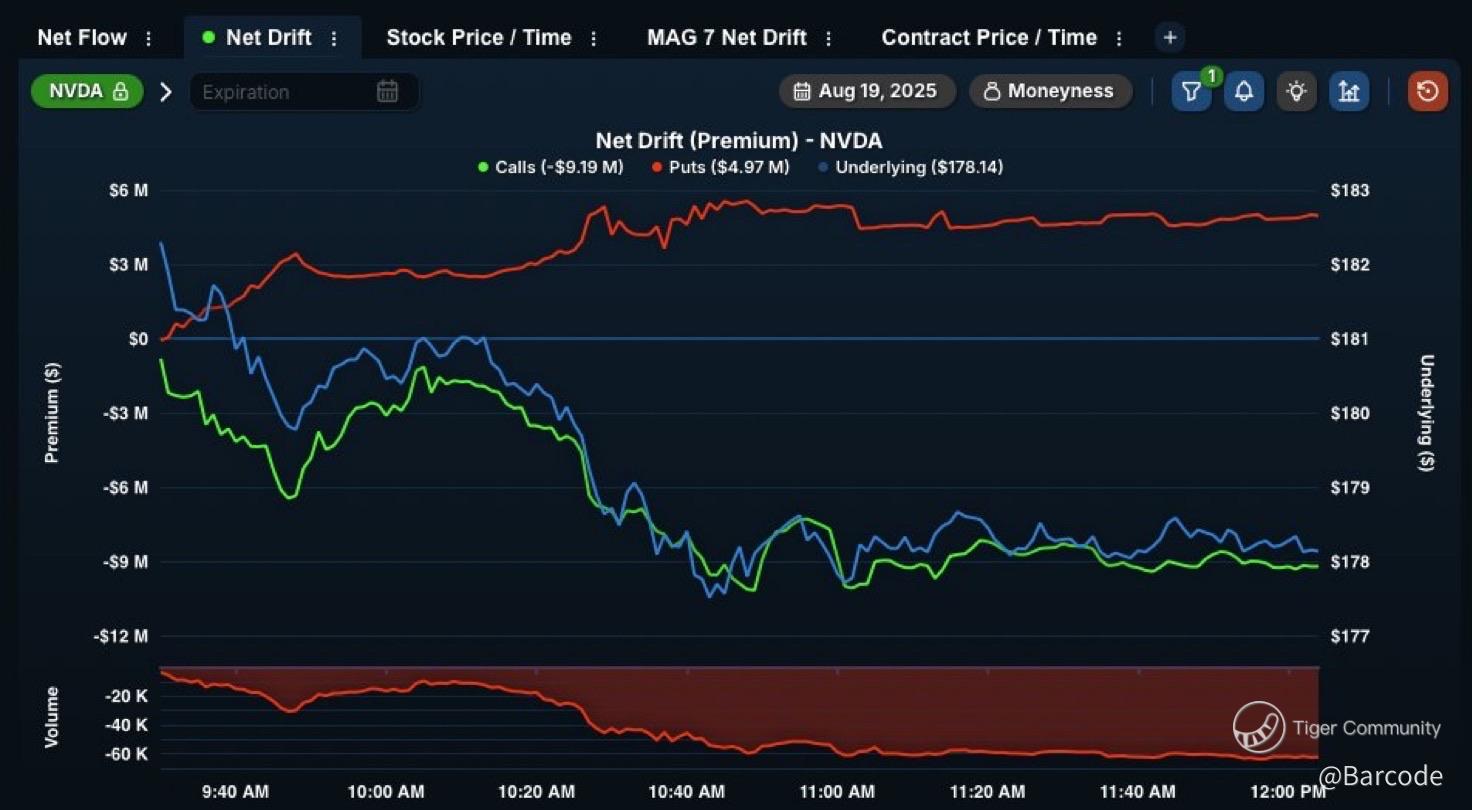Toggle Calls series in chart legend
1472x810 pixels.
pos(551,167)
